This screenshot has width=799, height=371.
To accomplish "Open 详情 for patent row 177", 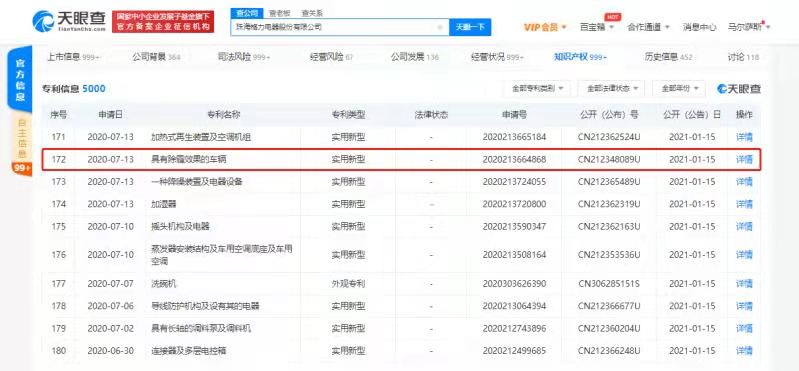I will coord(744,284).
